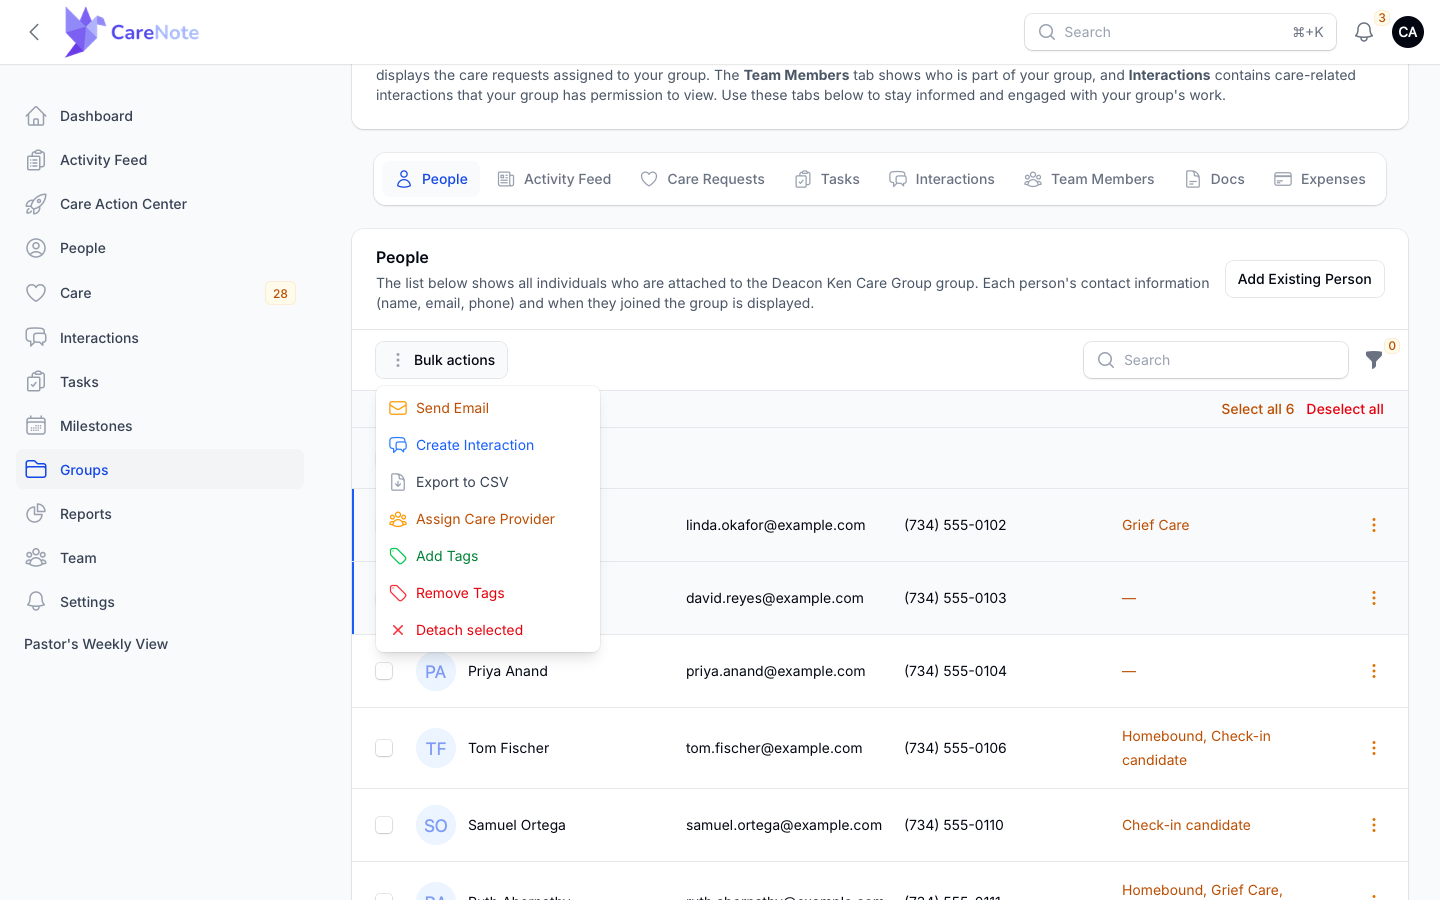Click the Milestones calendar icon
The height and width of the screenshot is (900, 1440).
pyautogui.click(x=36, y=426)
